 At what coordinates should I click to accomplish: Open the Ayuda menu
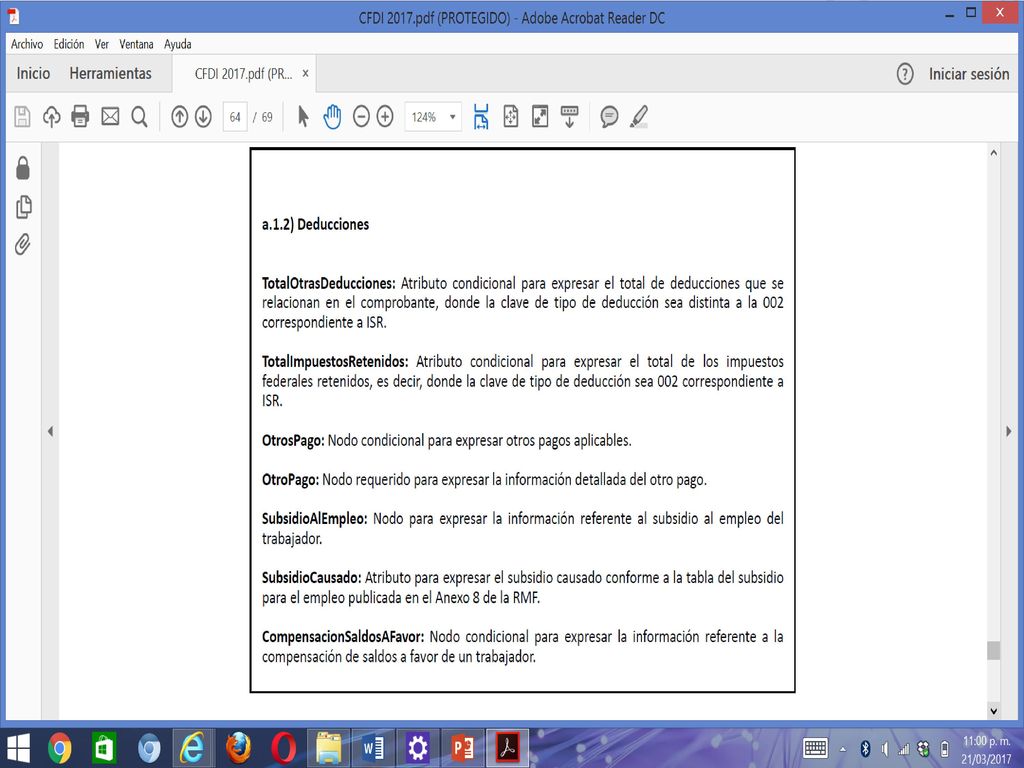178,44
